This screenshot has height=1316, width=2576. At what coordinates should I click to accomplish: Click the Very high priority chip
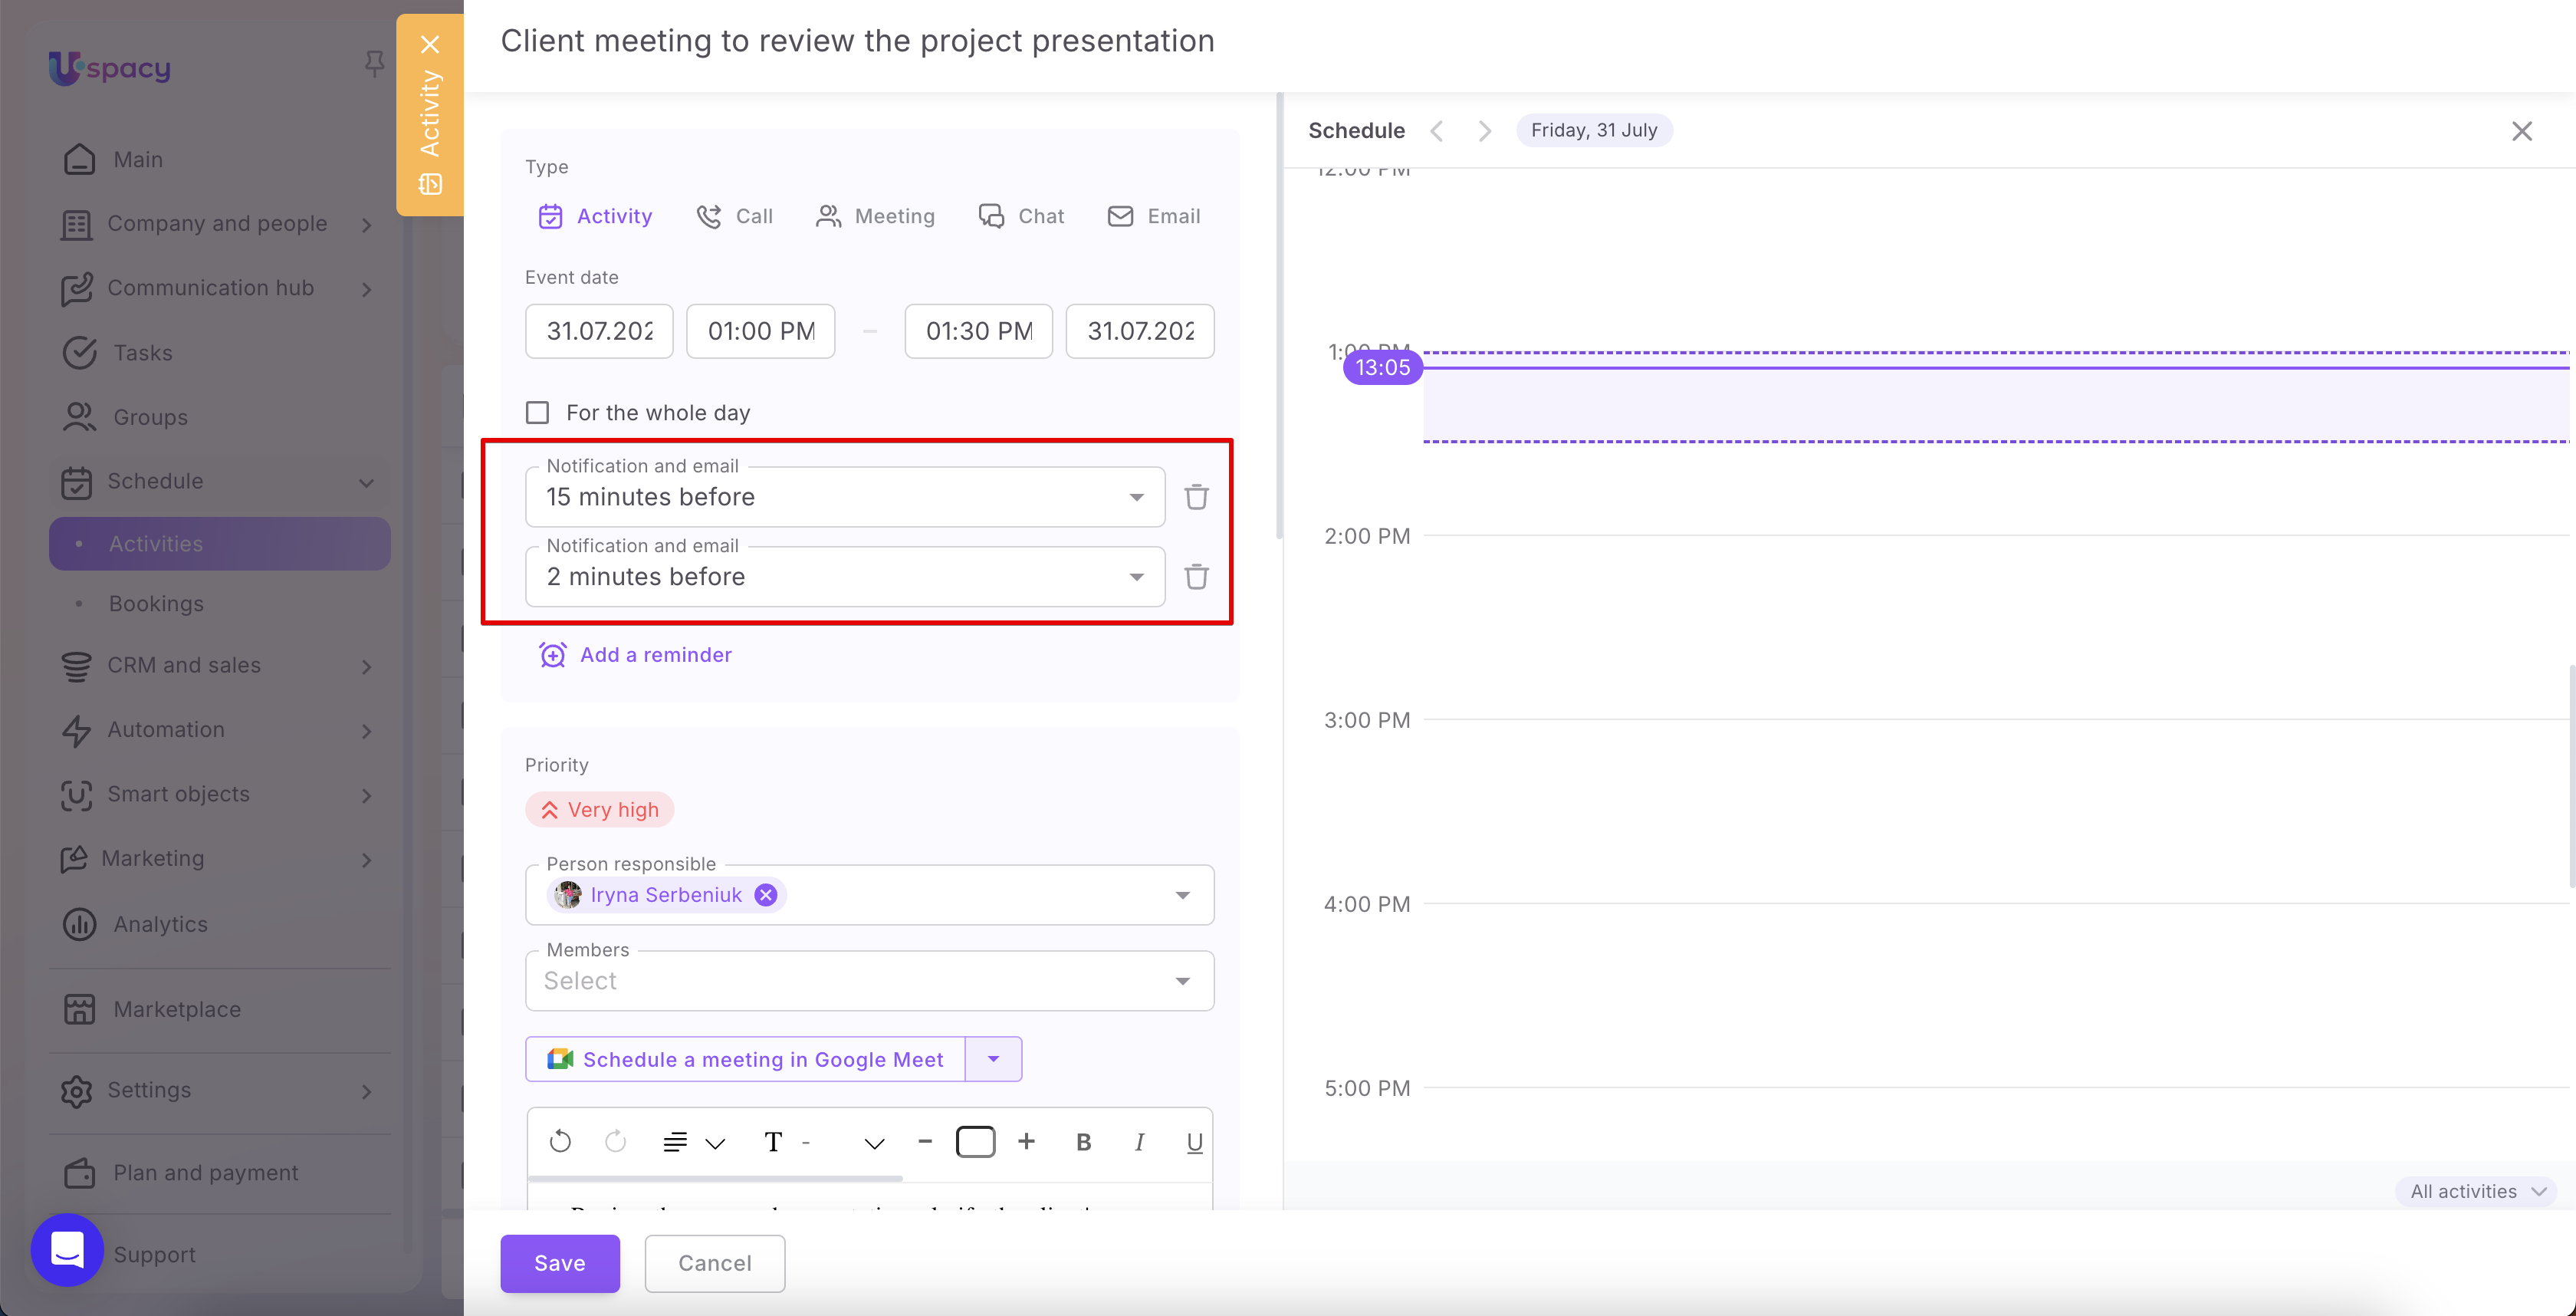(x=600, y=810)
